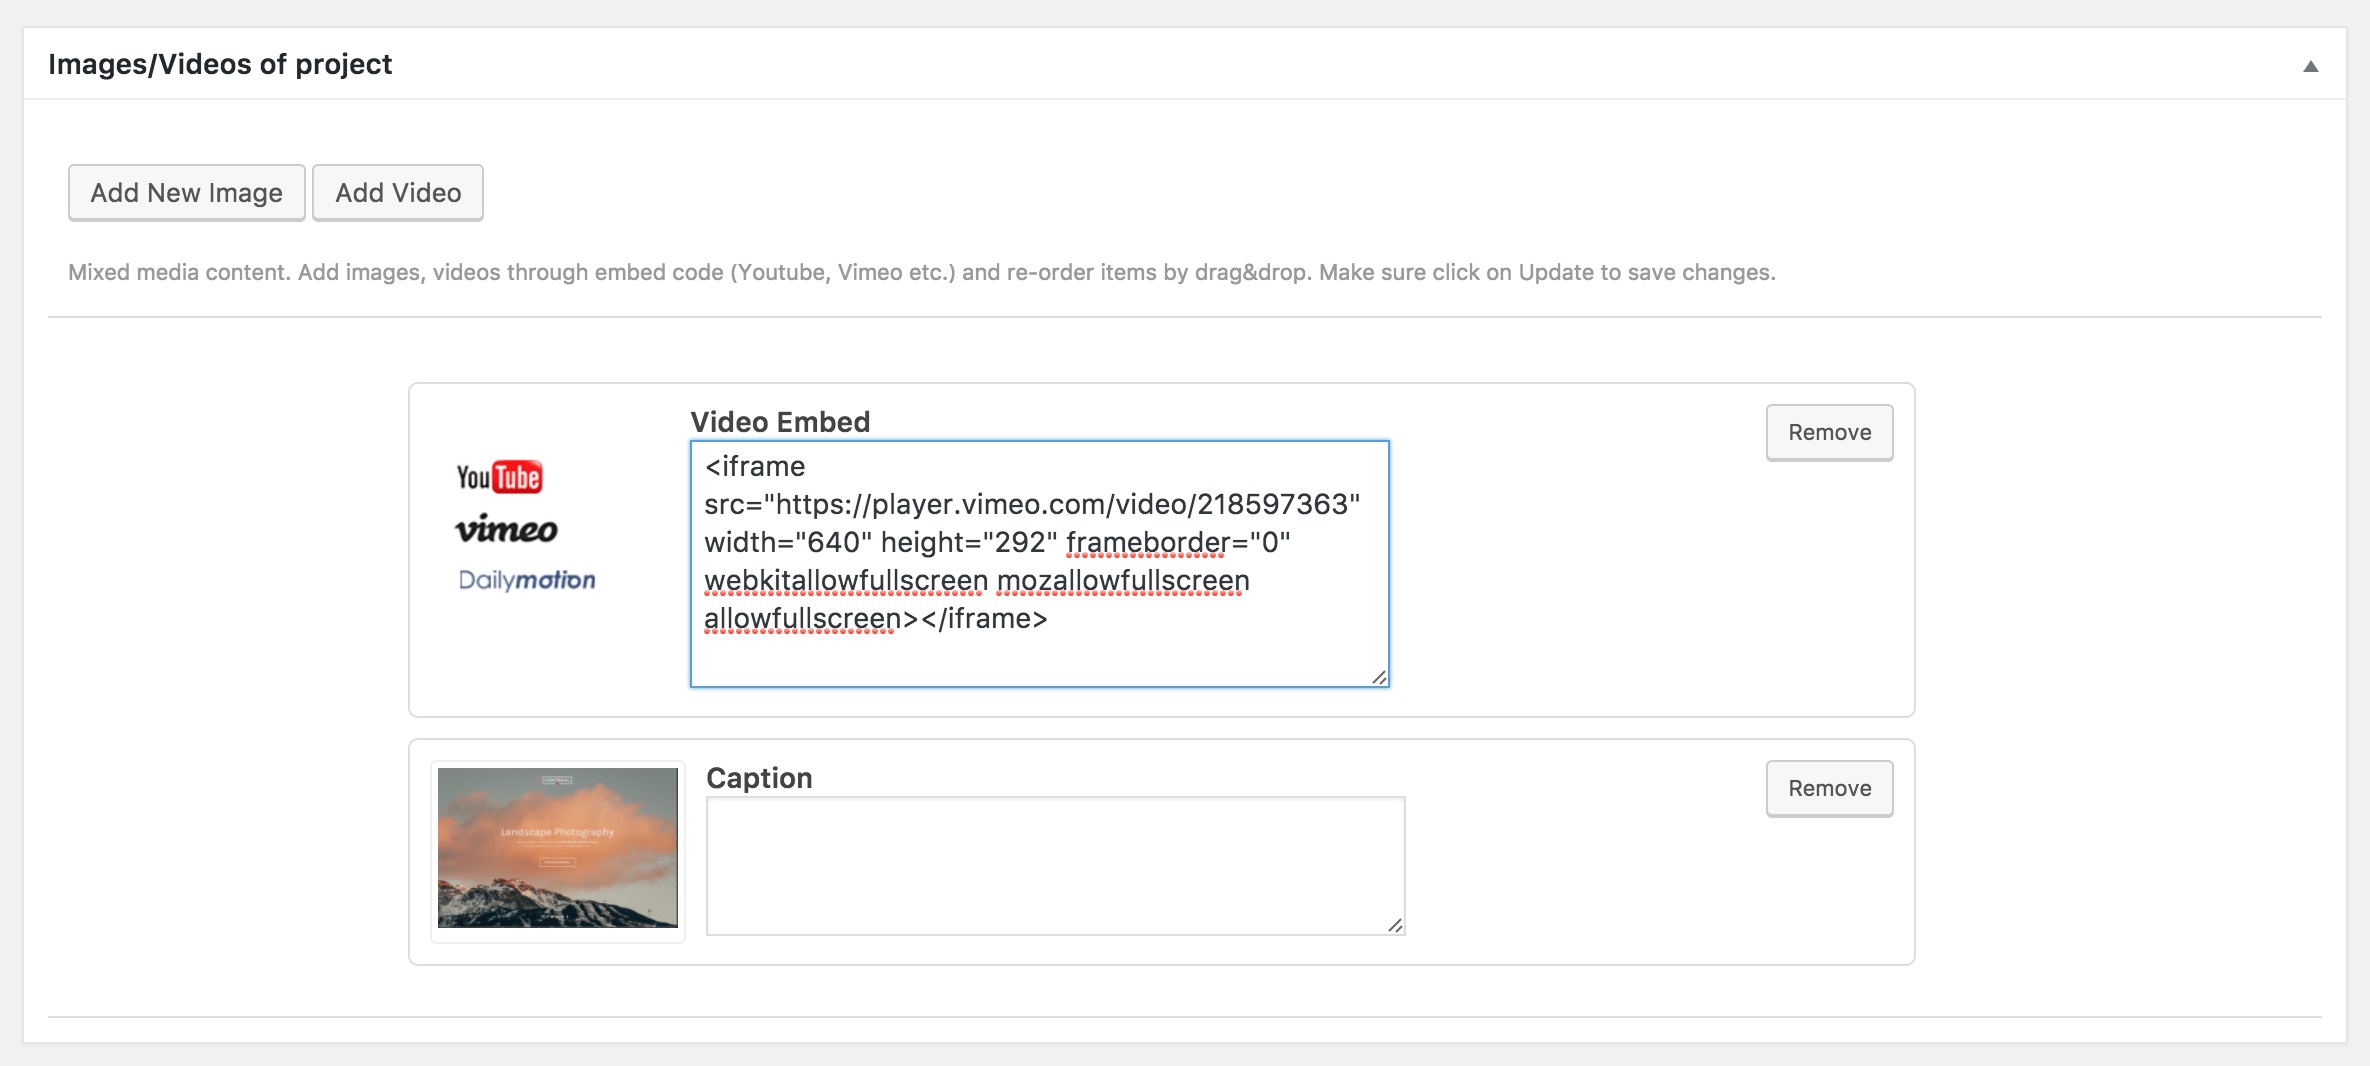Image resolution: width=2370 pixels, height=1066 pixels.
Task: Click the Add New Image button
Action: (x=186, y=193)
